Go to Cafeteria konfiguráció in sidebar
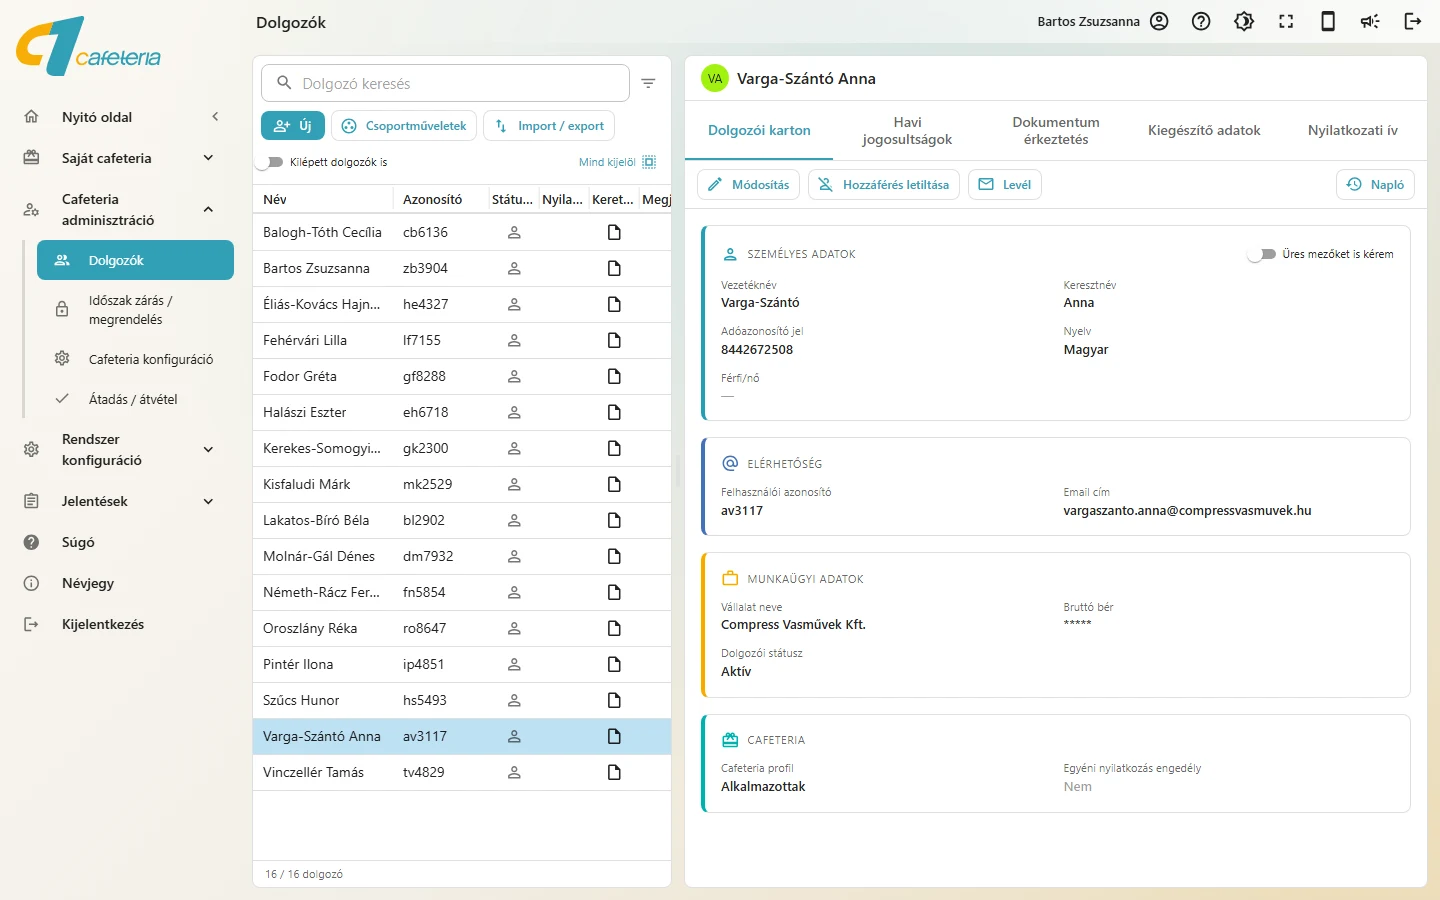Image resolution: width=1440 pixels, height=900 pixels. coord(135,359)
